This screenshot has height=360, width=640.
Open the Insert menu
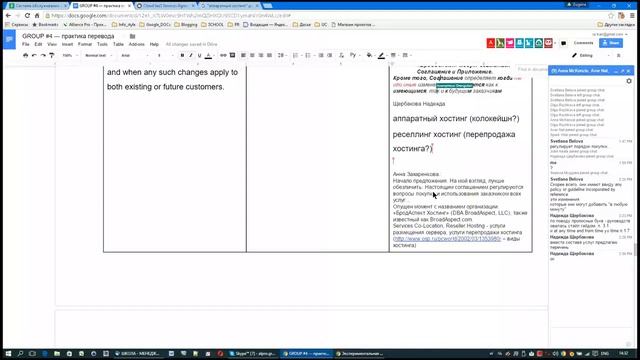point(67,44)
